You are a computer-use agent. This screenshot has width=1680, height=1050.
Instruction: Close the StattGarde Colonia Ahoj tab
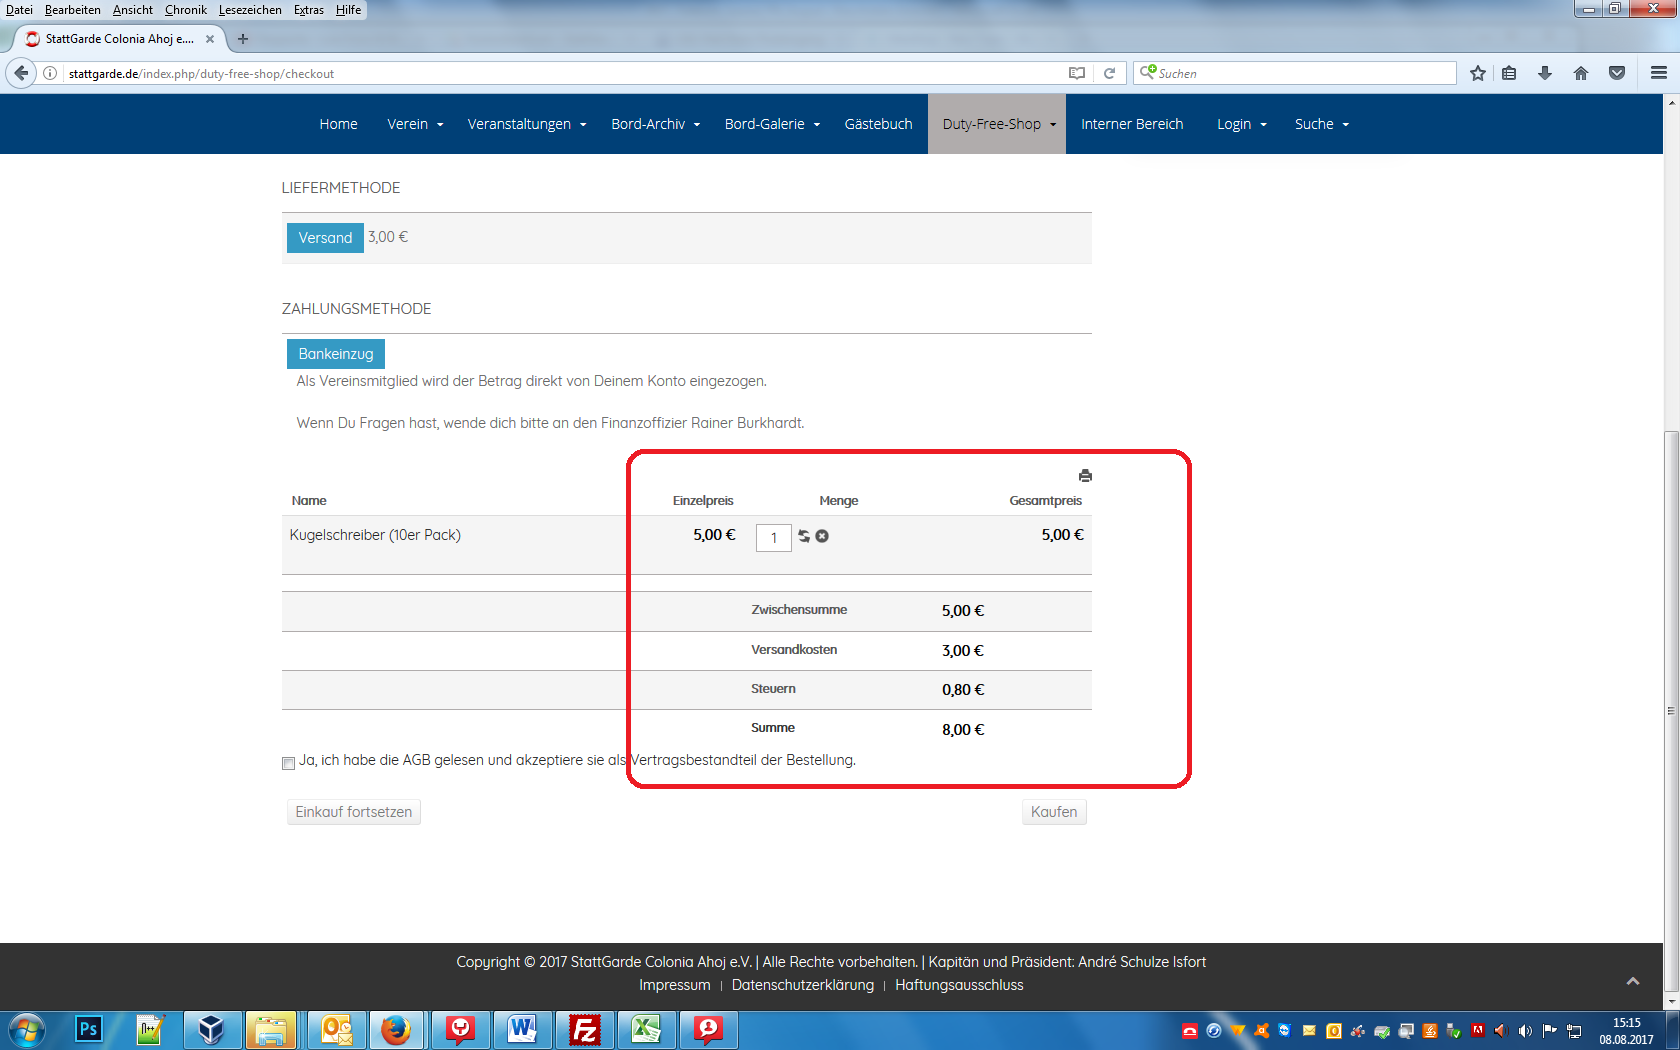point(210,39)
